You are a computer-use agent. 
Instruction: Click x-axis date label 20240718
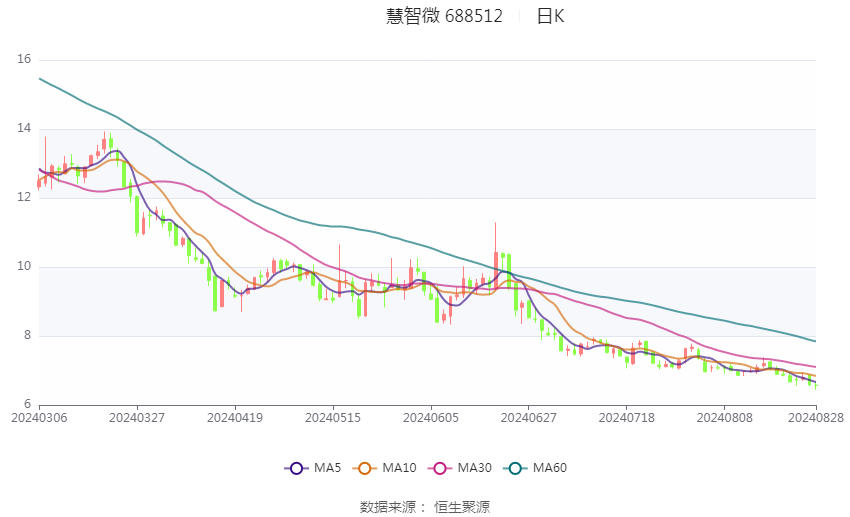(x=627, y=418)
